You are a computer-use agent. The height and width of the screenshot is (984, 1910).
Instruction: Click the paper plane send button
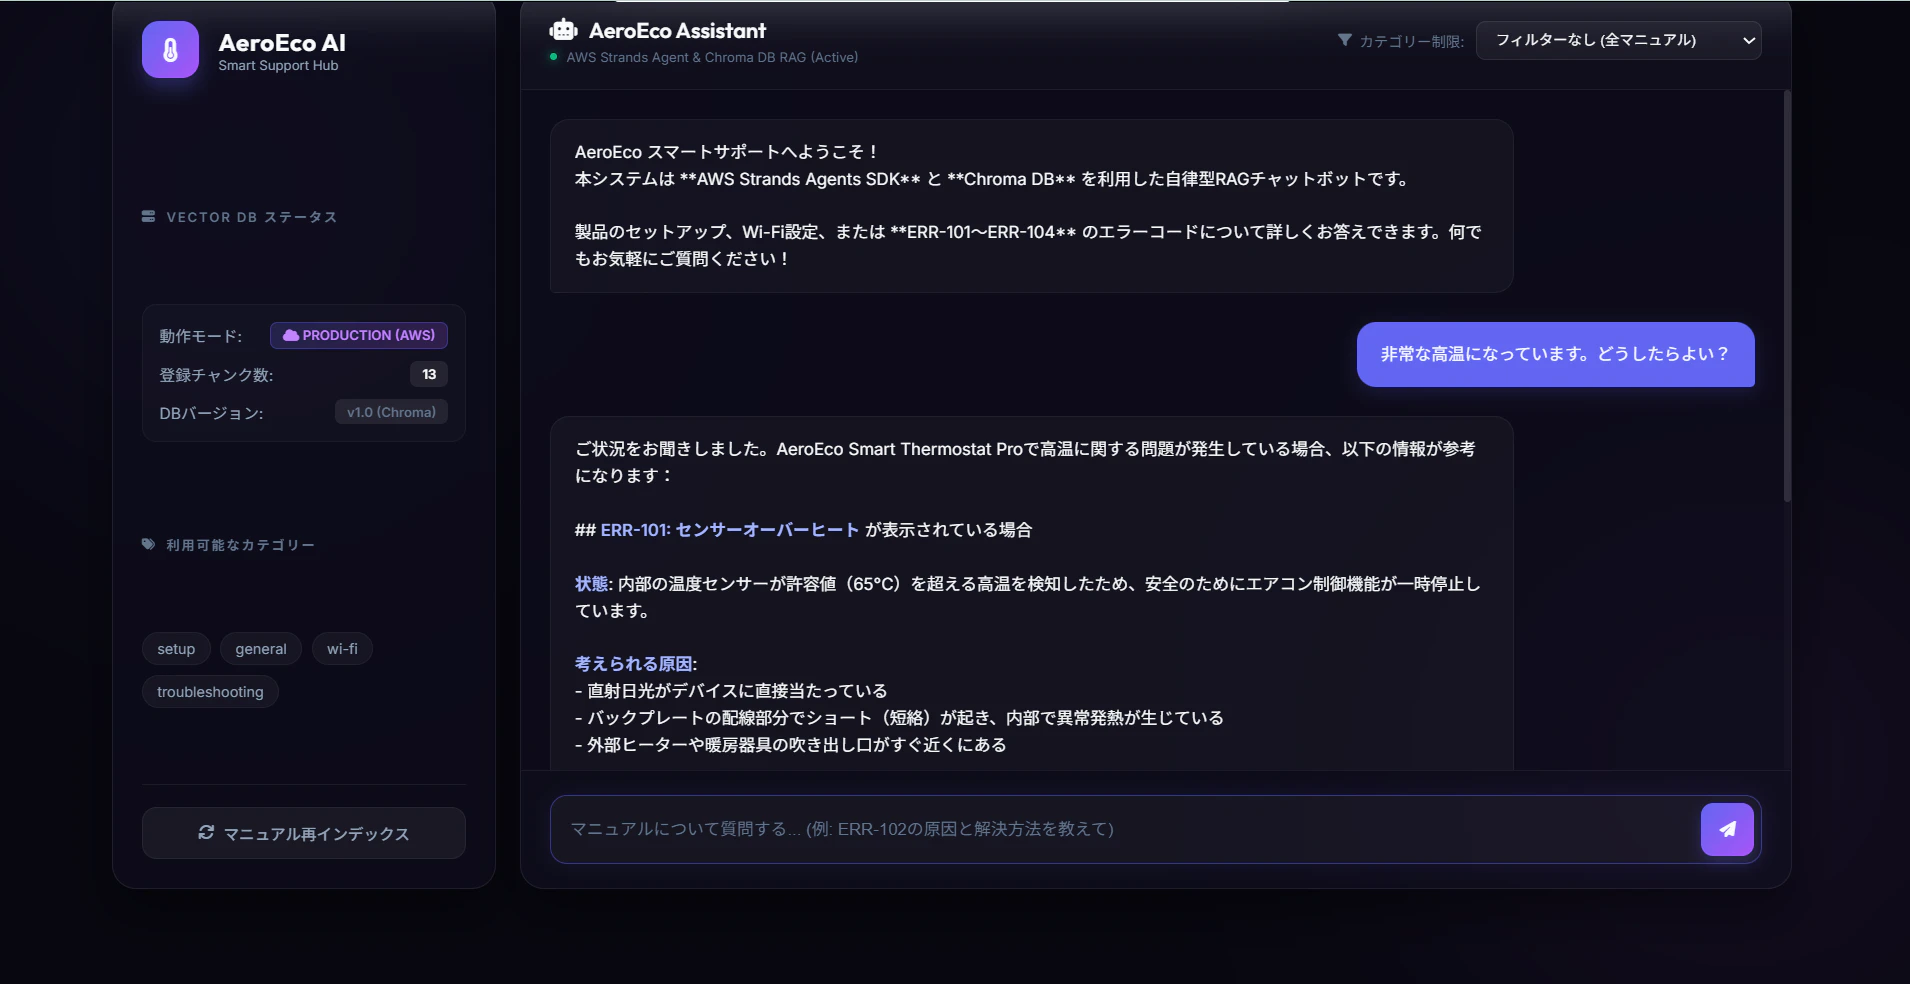1727,829
